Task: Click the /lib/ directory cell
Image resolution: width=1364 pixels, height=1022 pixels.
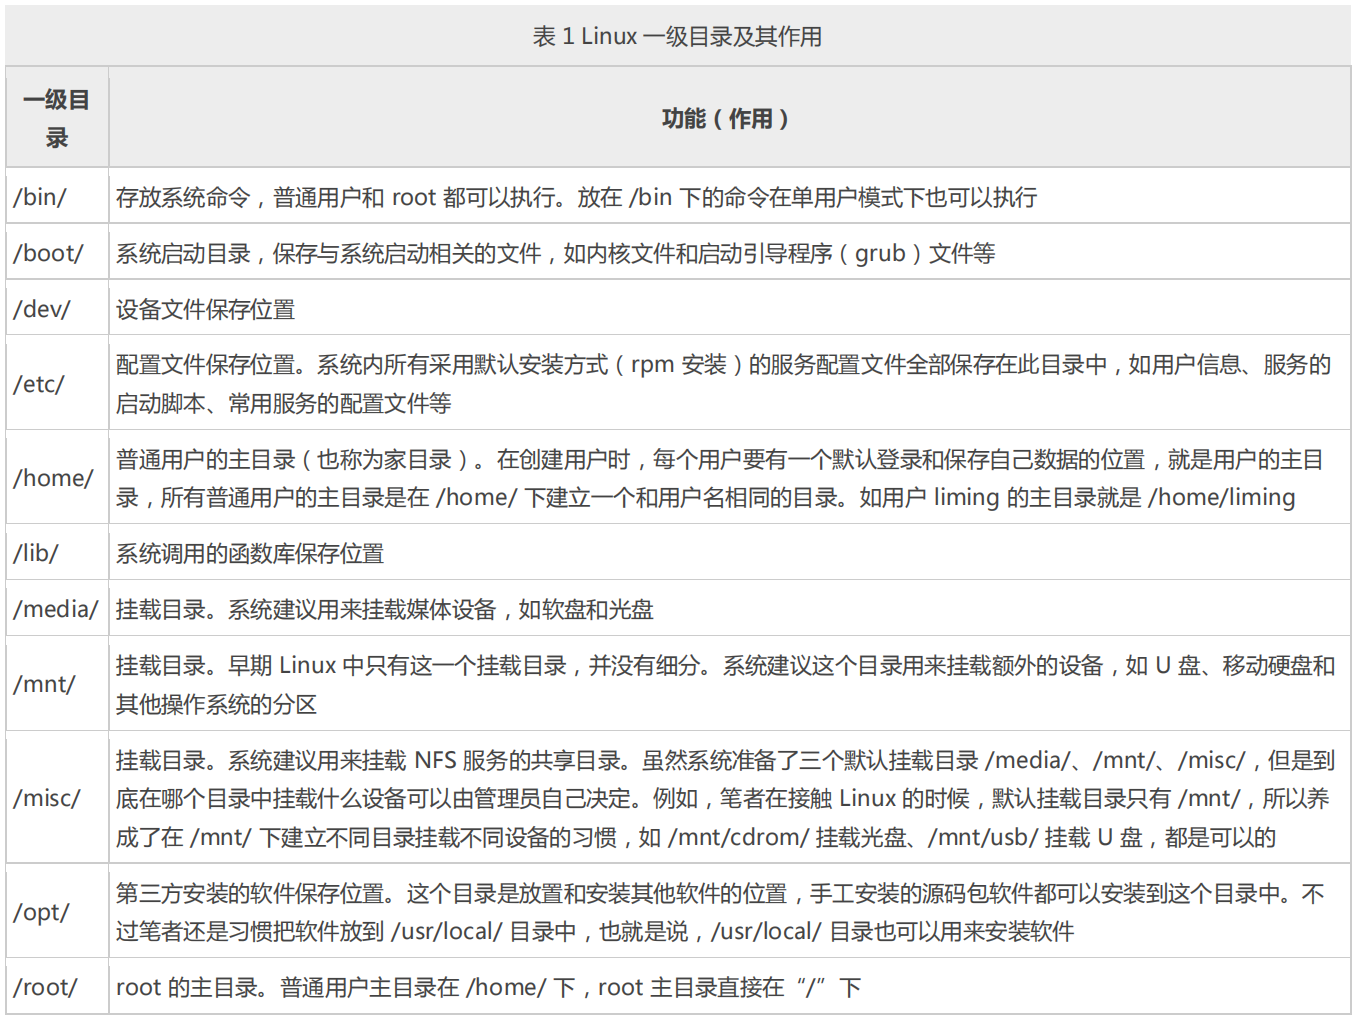Action: click(57, 552)
